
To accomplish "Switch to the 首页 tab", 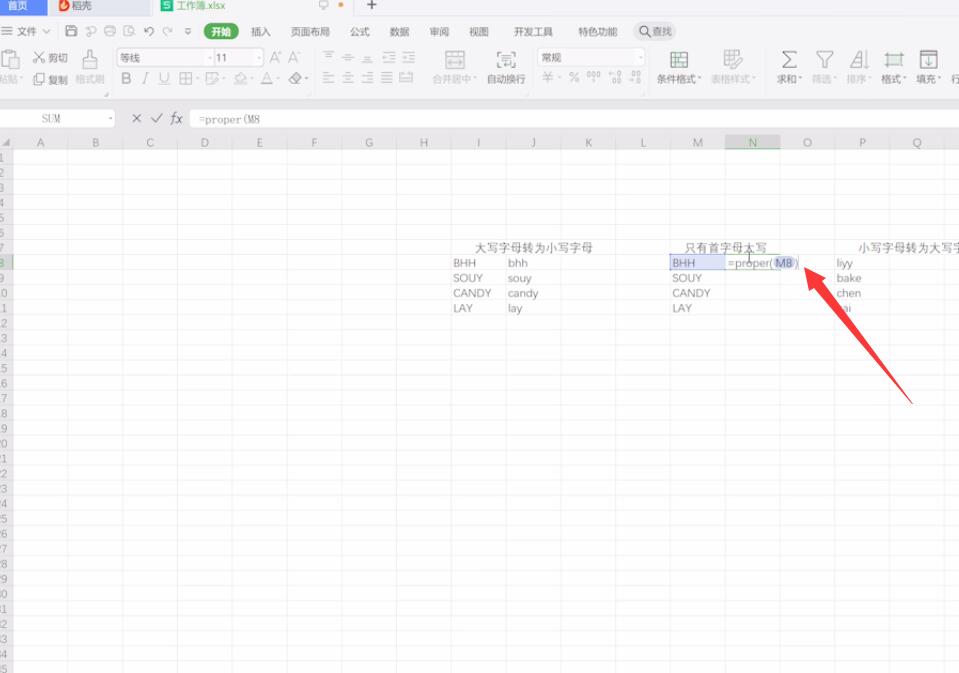I will point(21,6).
